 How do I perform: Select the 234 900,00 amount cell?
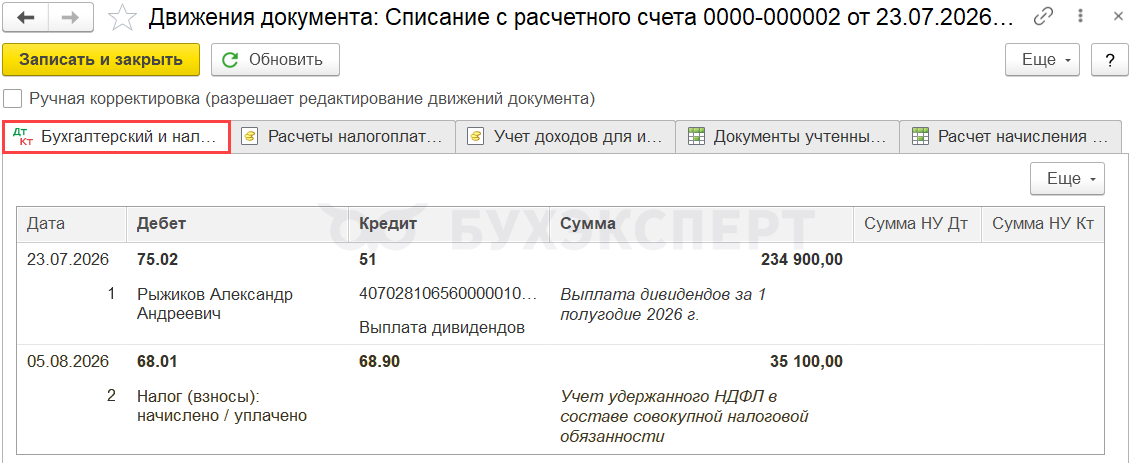[x=801, y=260]
